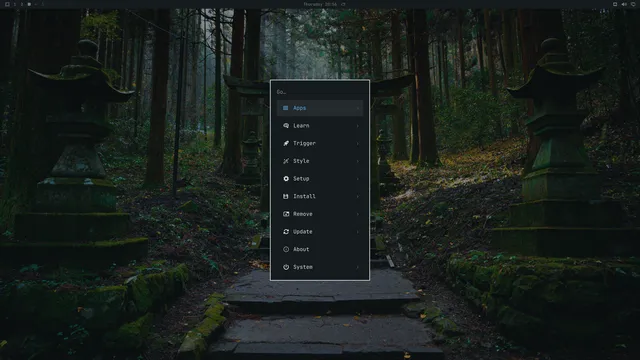Click the Setup gear icon

click(286, 179)
